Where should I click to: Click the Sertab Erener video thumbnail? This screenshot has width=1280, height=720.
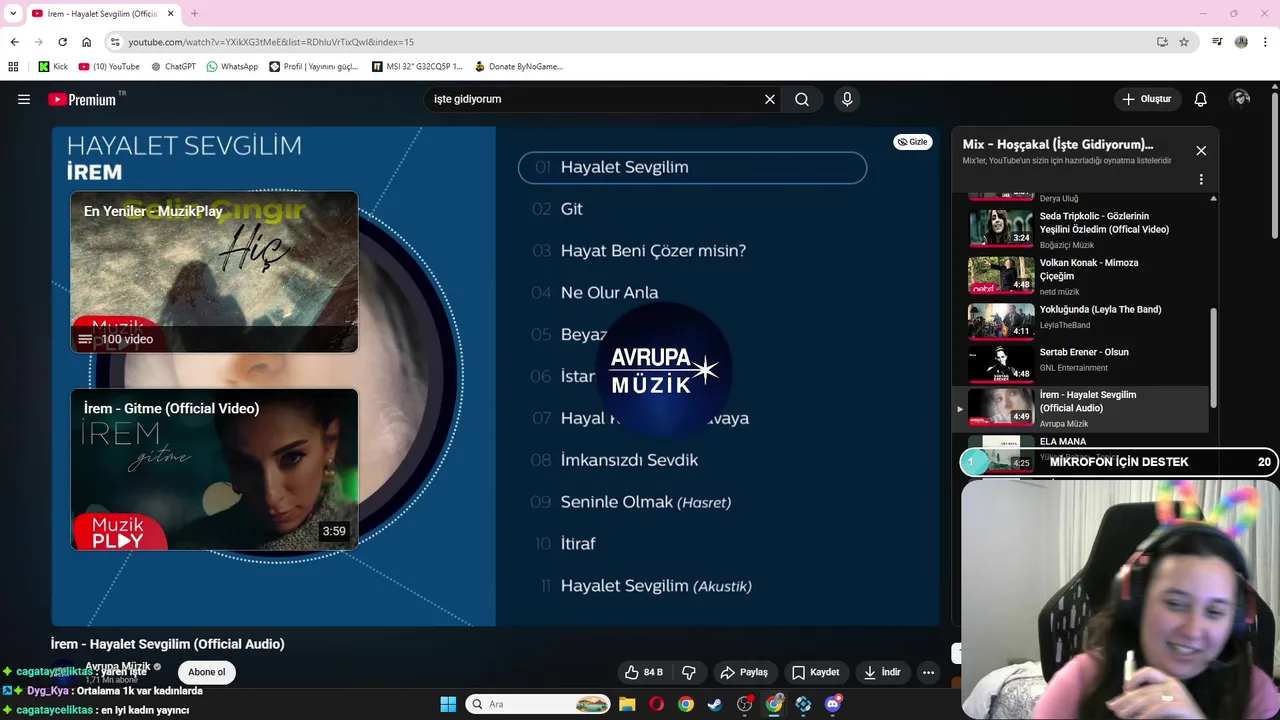pos(1001,364)
